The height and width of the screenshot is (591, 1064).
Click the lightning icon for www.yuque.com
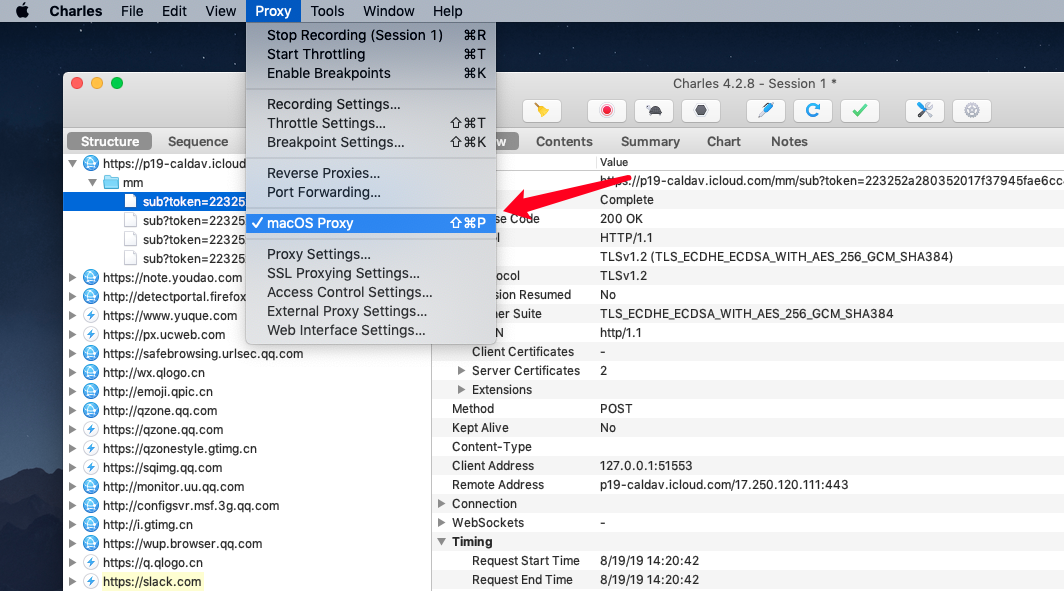pos(91,316)
